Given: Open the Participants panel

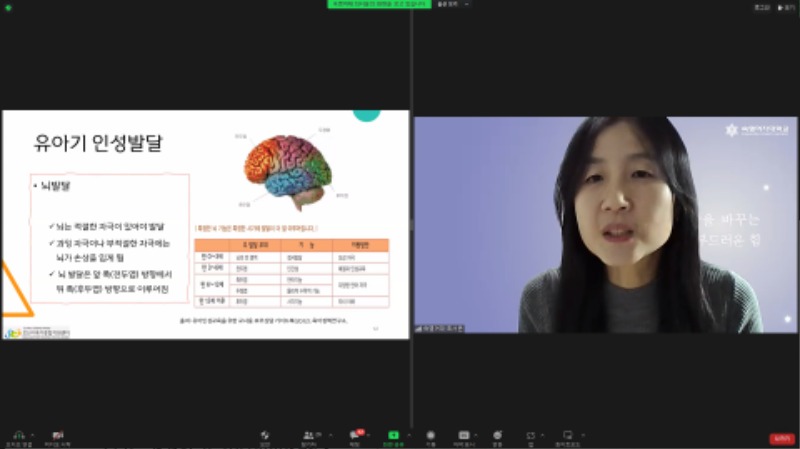Looking at the screenshot, I should [x=308, y=436].
